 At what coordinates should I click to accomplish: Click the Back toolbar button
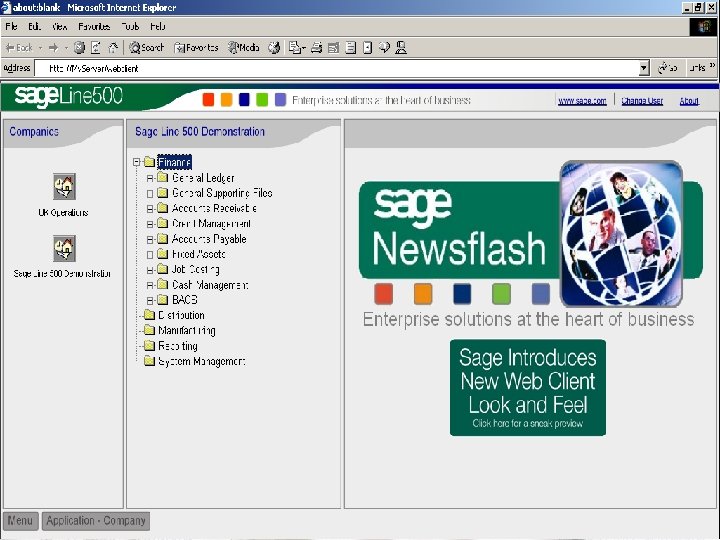pos(19,47)
